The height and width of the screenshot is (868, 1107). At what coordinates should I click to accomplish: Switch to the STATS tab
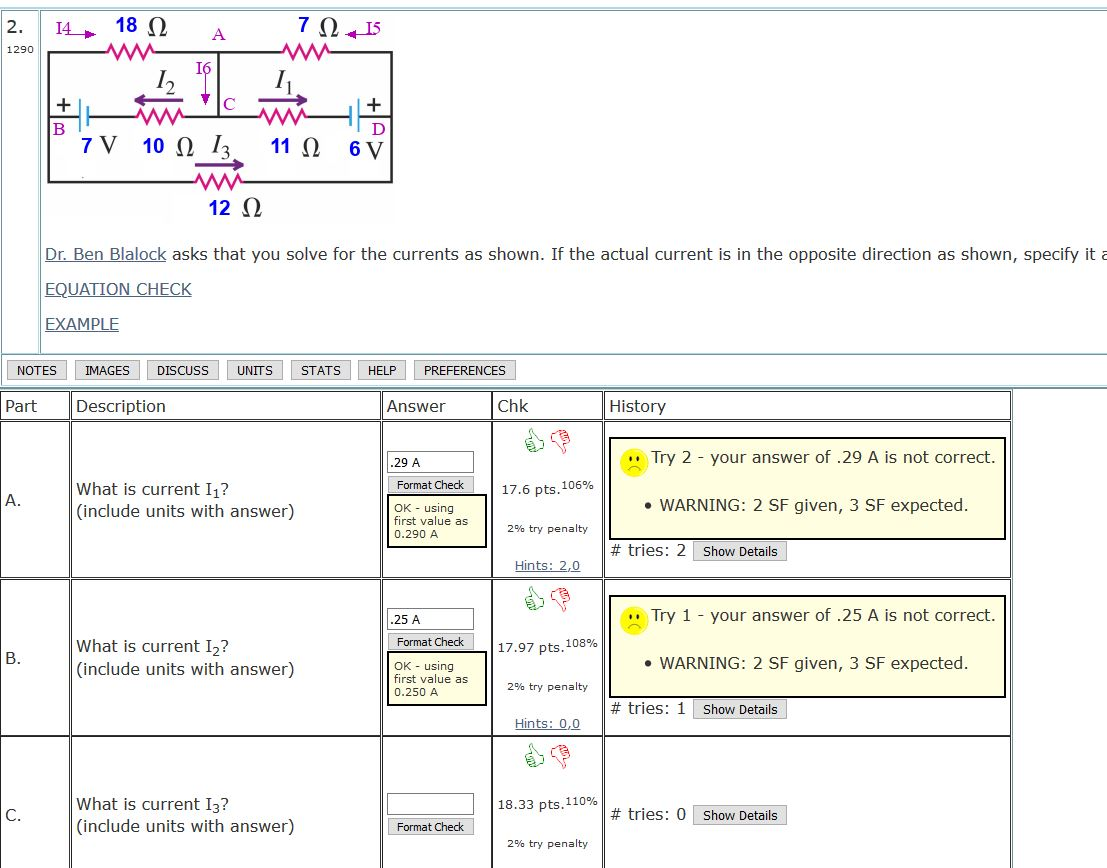pyautogui.click(x=320, y=370)
